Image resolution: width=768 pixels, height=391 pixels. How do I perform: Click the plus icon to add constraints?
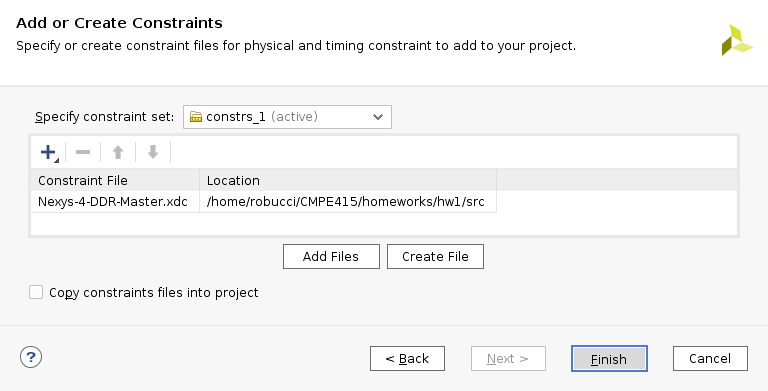click(48, 152)
